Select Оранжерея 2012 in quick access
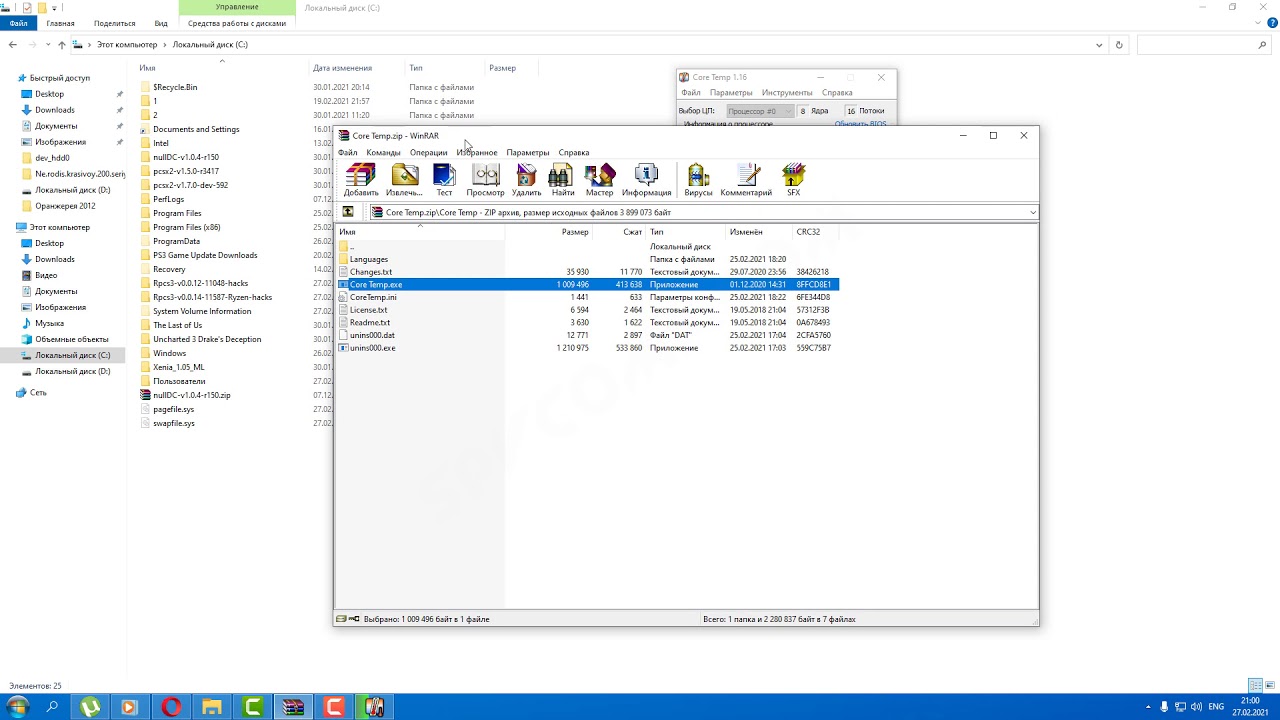 pos(65,206)
